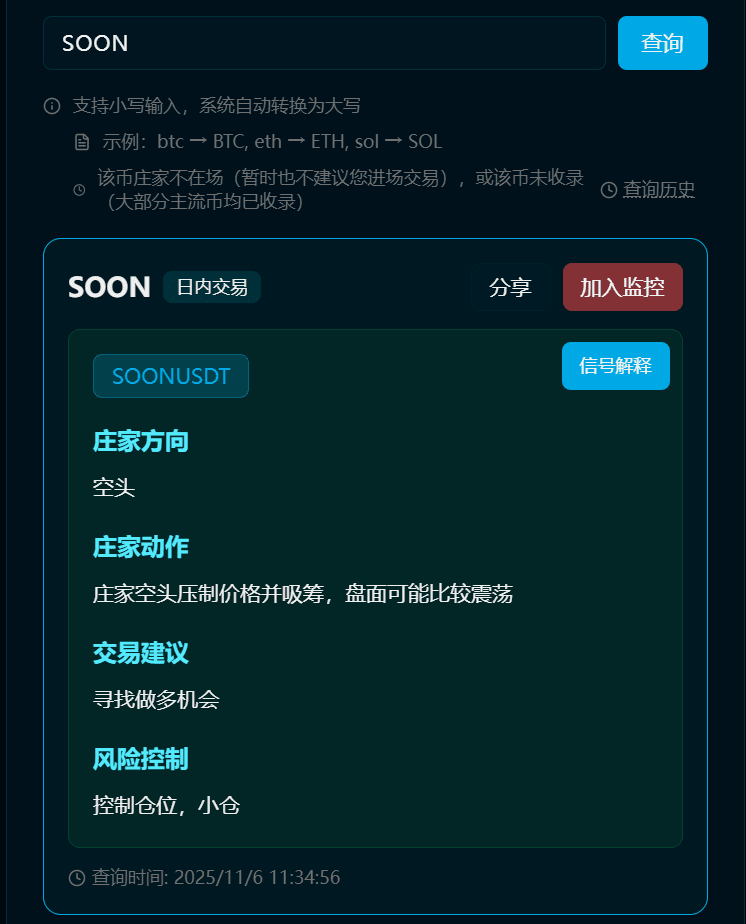Click the document icon next to 示例

tap(82, 142)
